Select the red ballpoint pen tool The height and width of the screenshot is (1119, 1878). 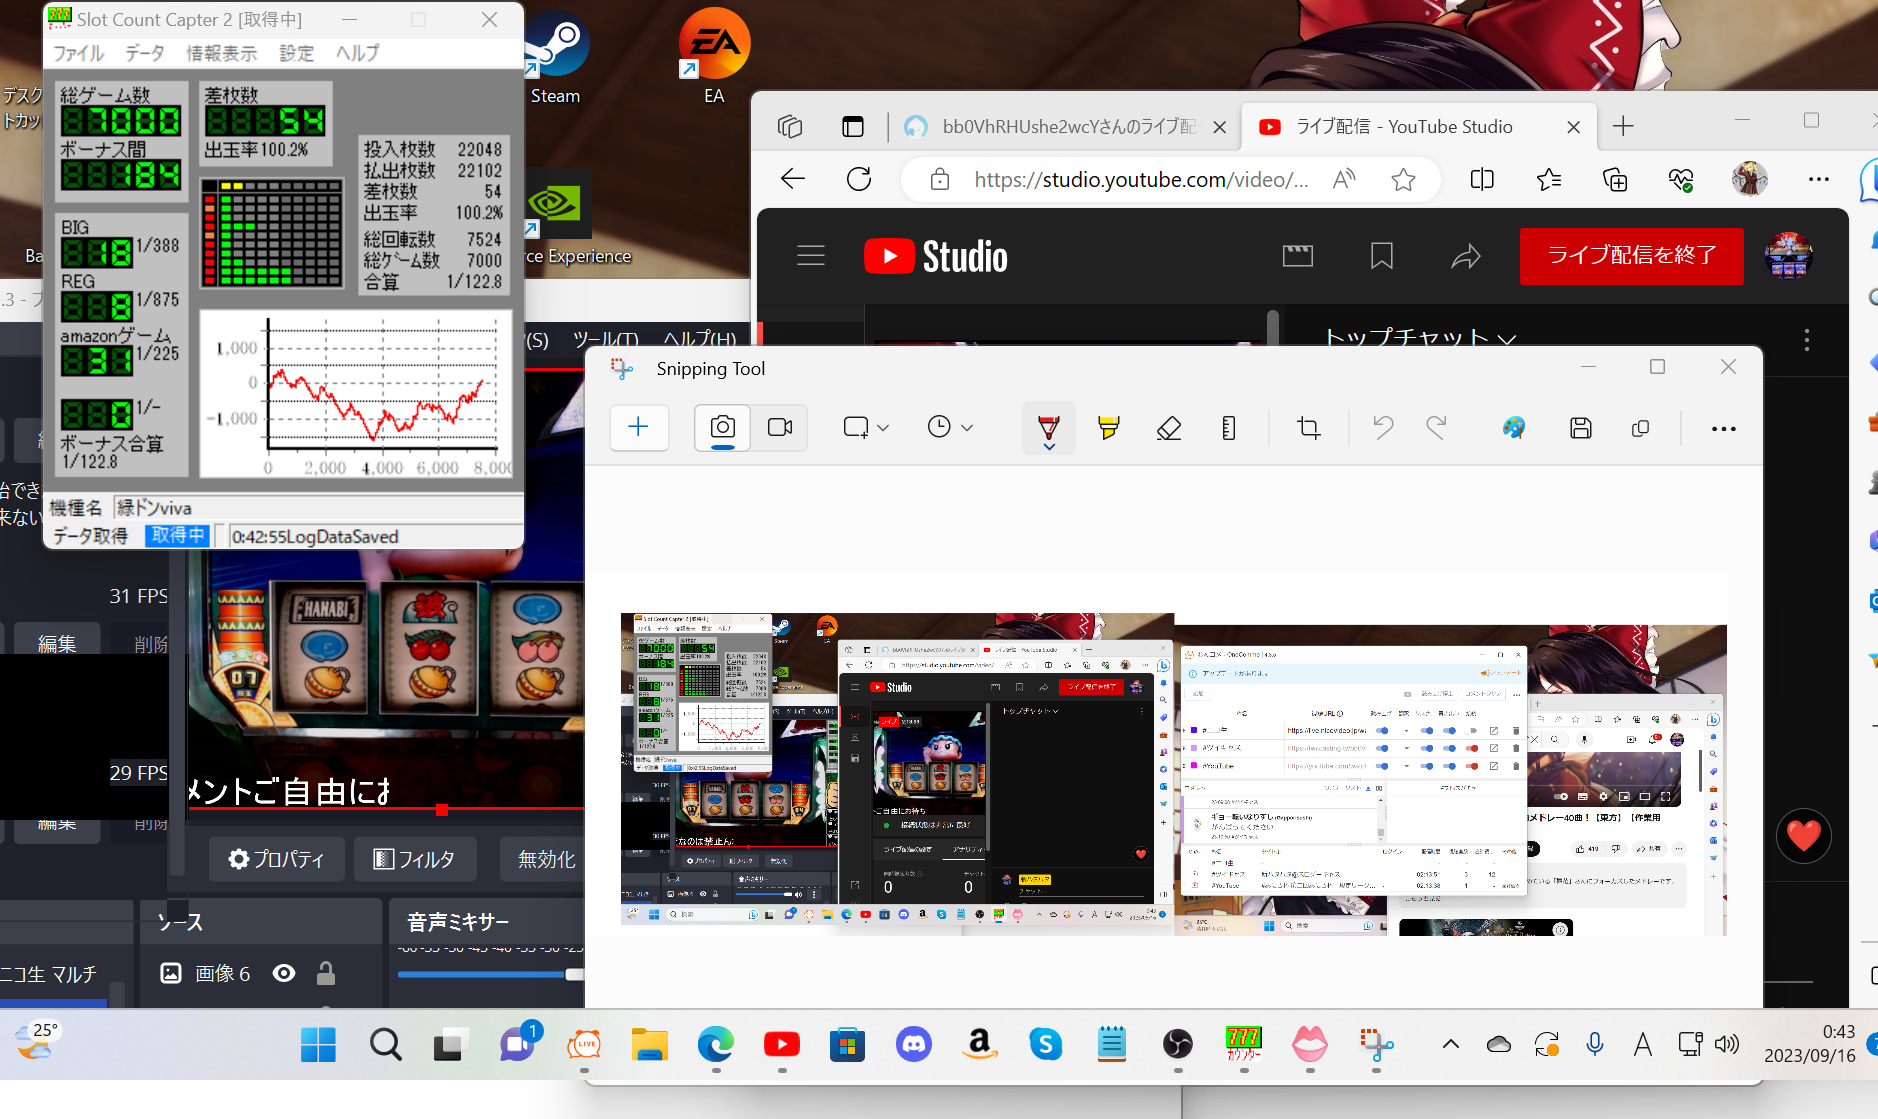1048,428
